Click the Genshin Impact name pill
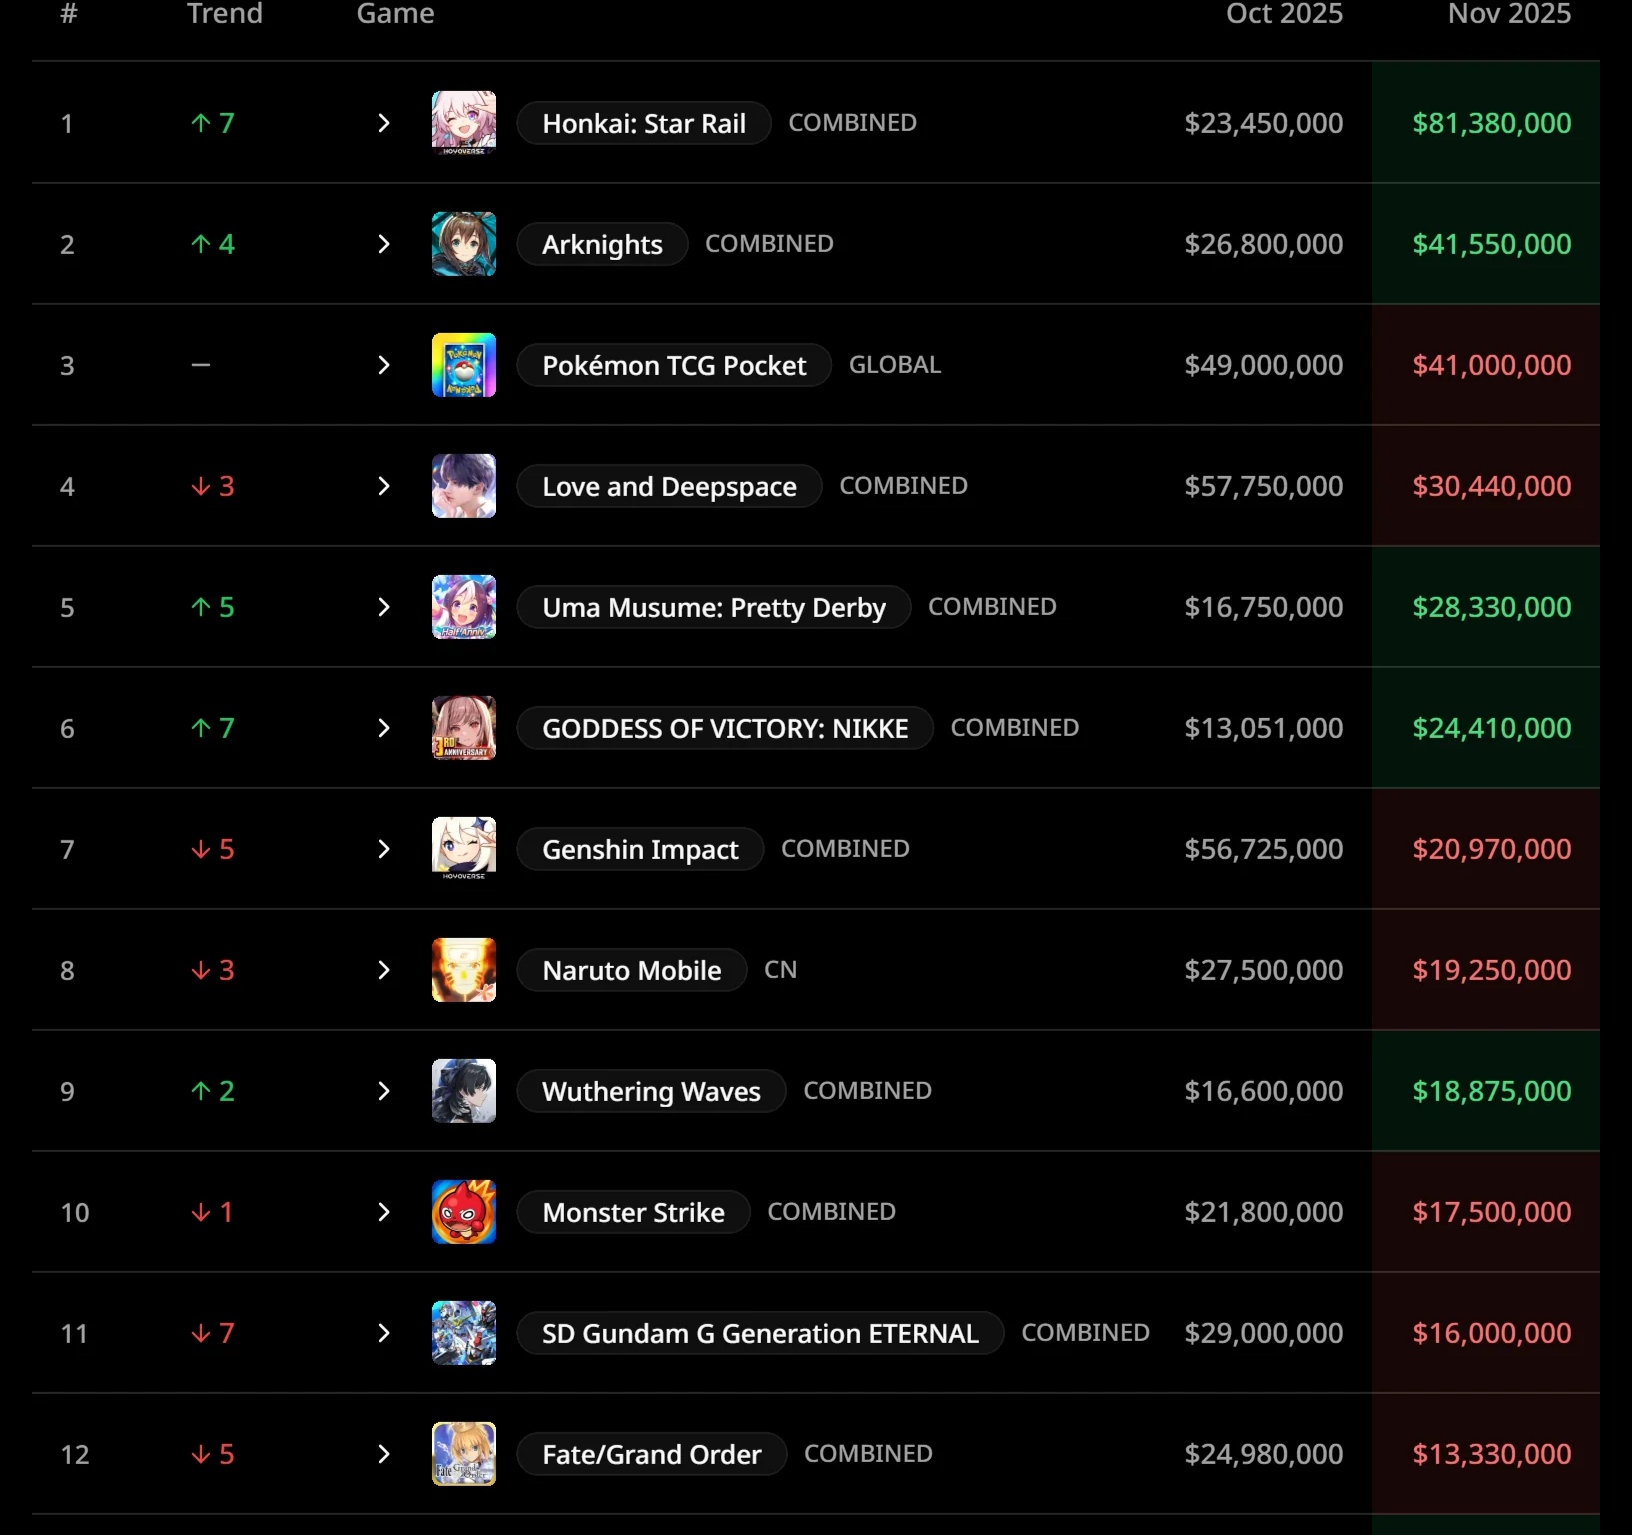The width and height of the screenshot is (1632, 1535). [x=640, y=849]
